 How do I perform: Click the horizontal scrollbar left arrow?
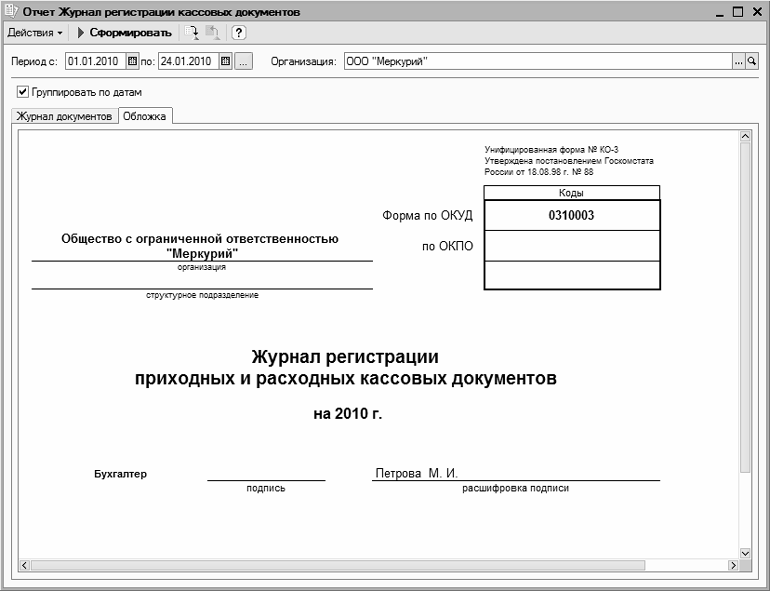coord(24,566)
